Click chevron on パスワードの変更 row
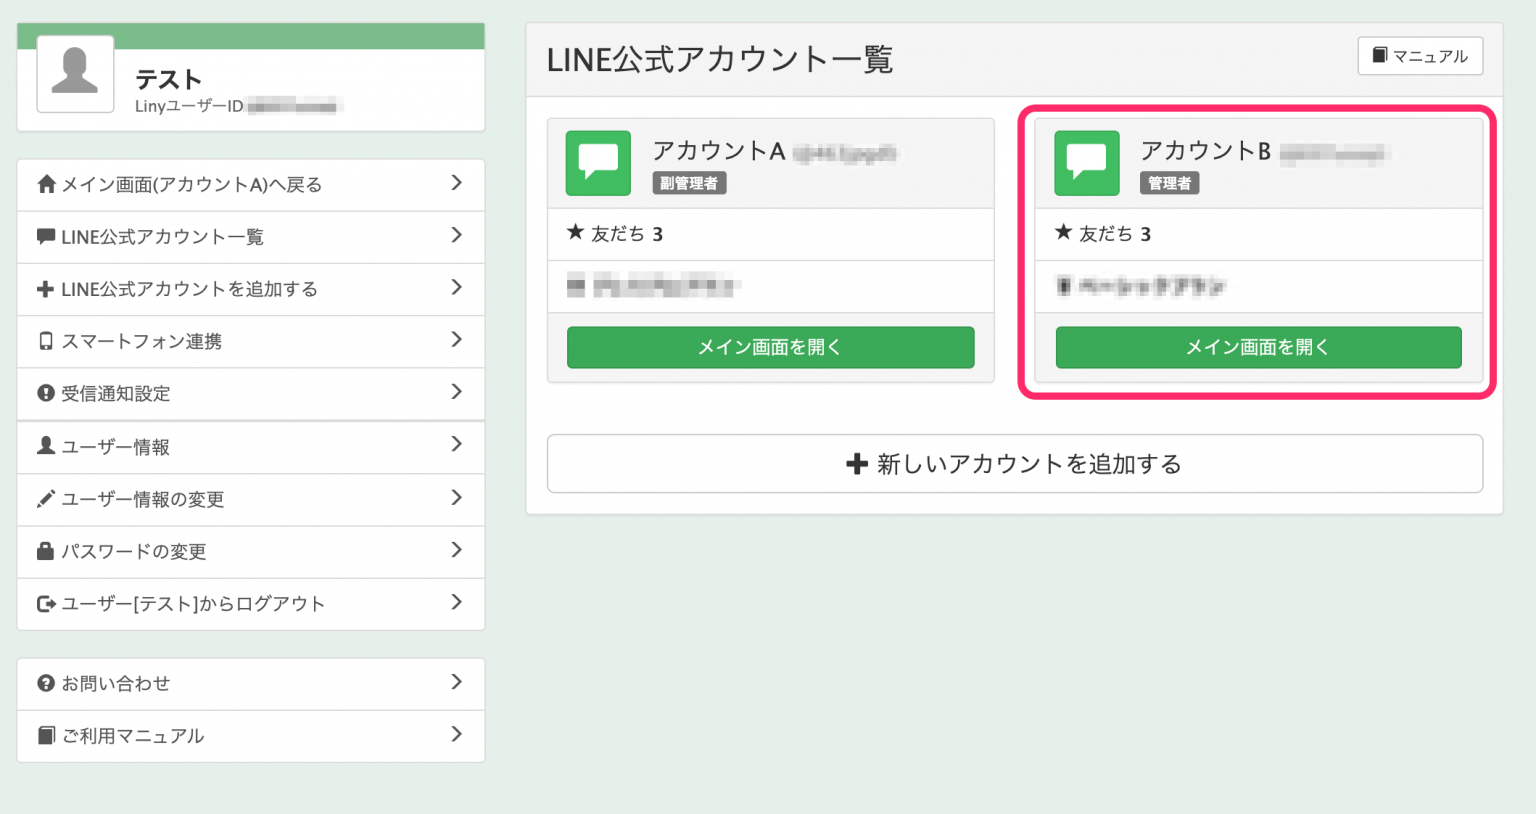 coord(457,549)
